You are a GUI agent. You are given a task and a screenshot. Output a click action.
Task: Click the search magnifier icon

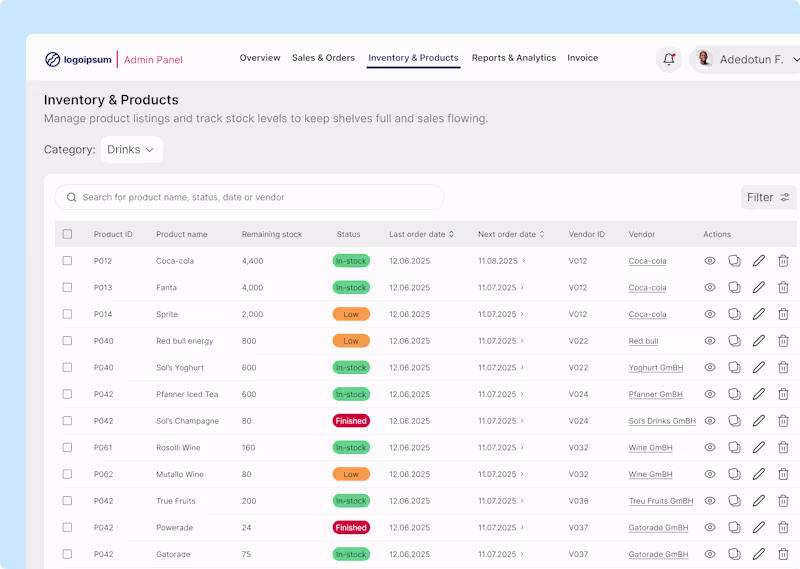[x=71, y=197]
